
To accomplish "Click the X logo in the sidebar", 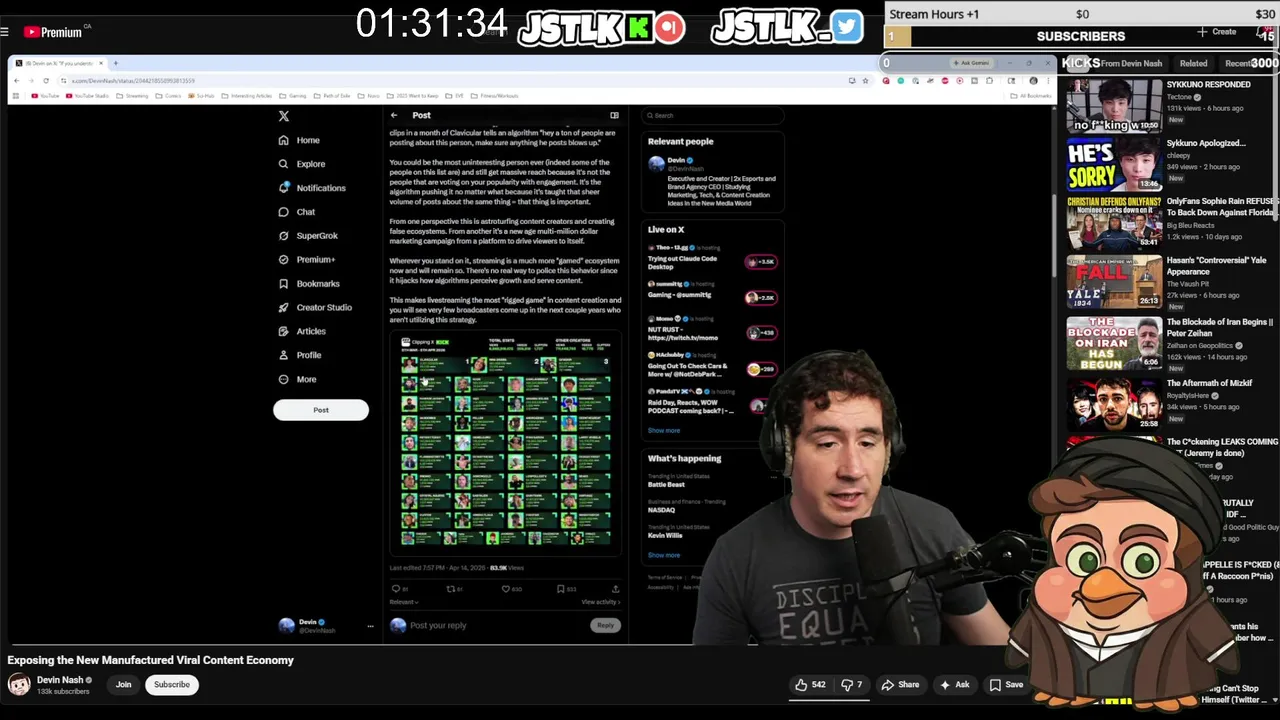I will 284,116.
